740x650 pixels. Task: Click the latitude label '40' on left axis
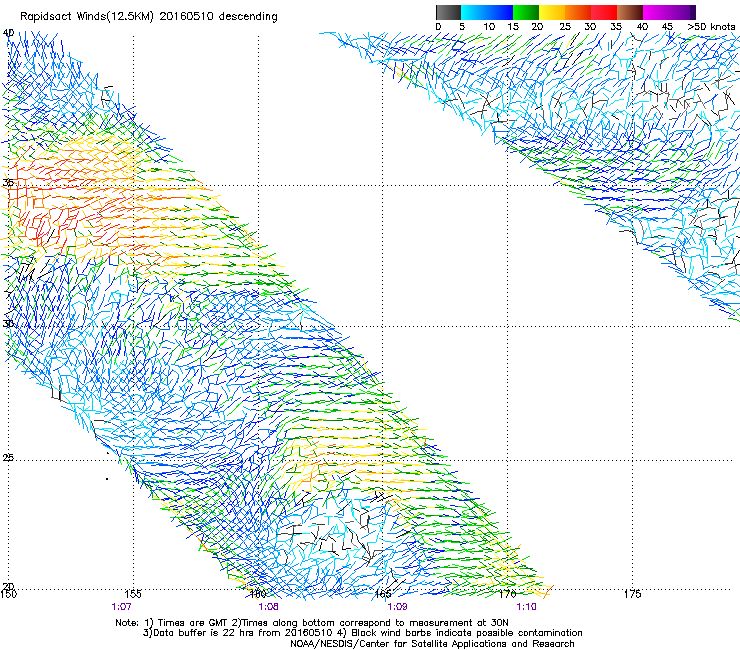point(8,33)
